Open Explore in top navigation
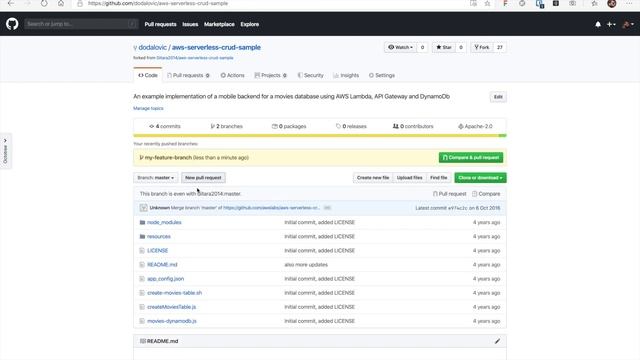Viewport: 640px width, 360px height. tap(249, 24)
